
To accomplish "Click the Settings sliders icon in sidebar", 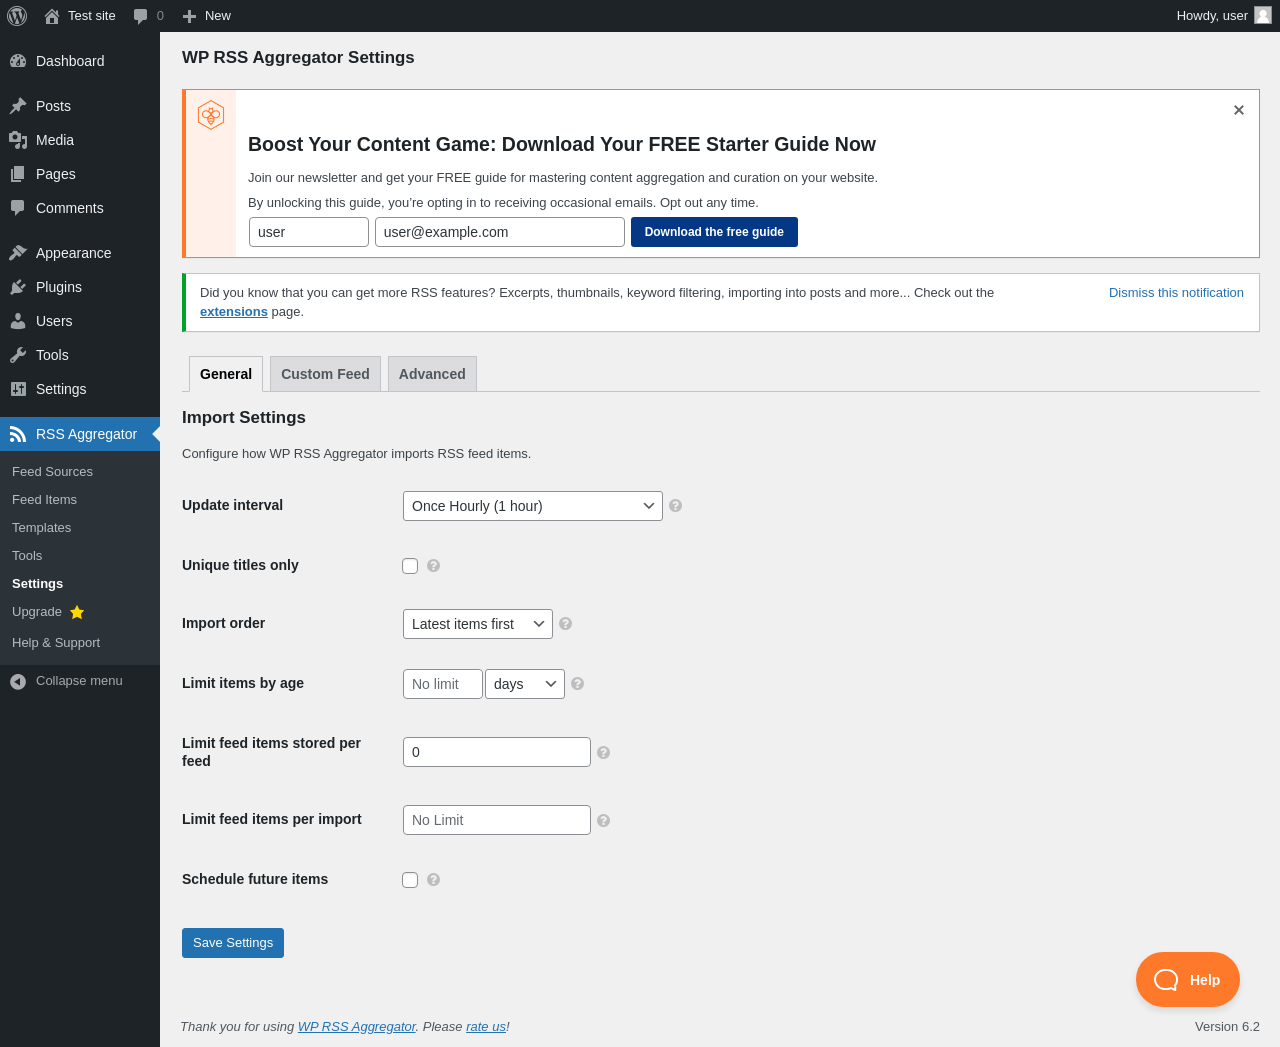I will coord(18,389).
